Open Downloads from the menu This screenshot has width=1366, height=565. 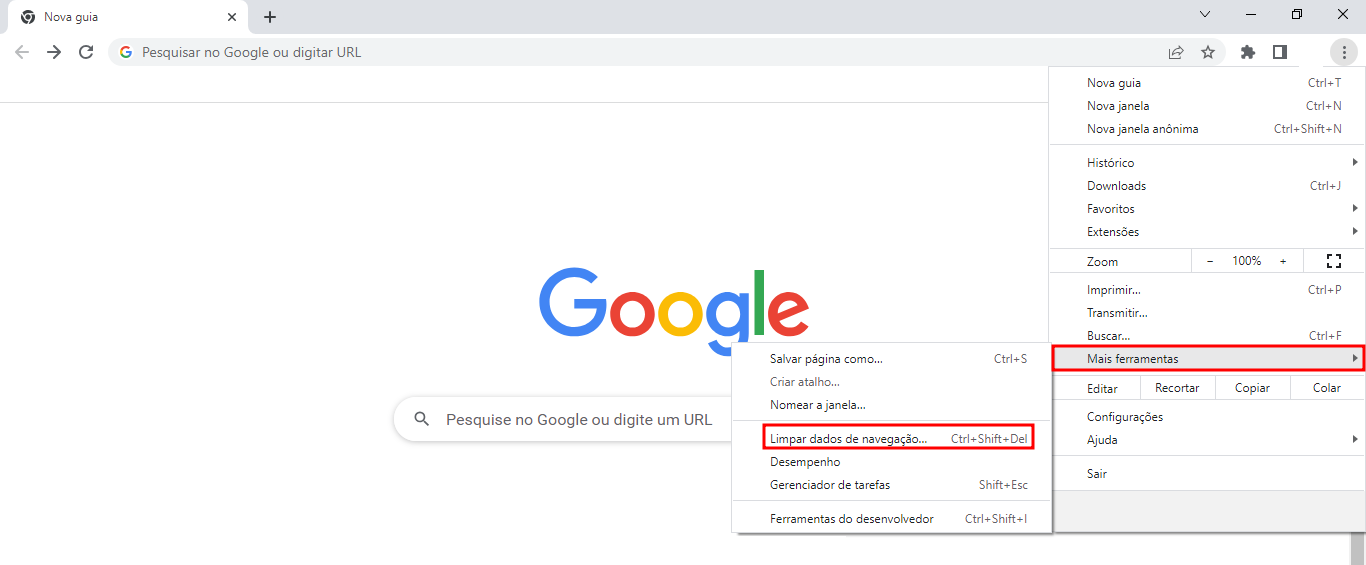click(1207, 185)
